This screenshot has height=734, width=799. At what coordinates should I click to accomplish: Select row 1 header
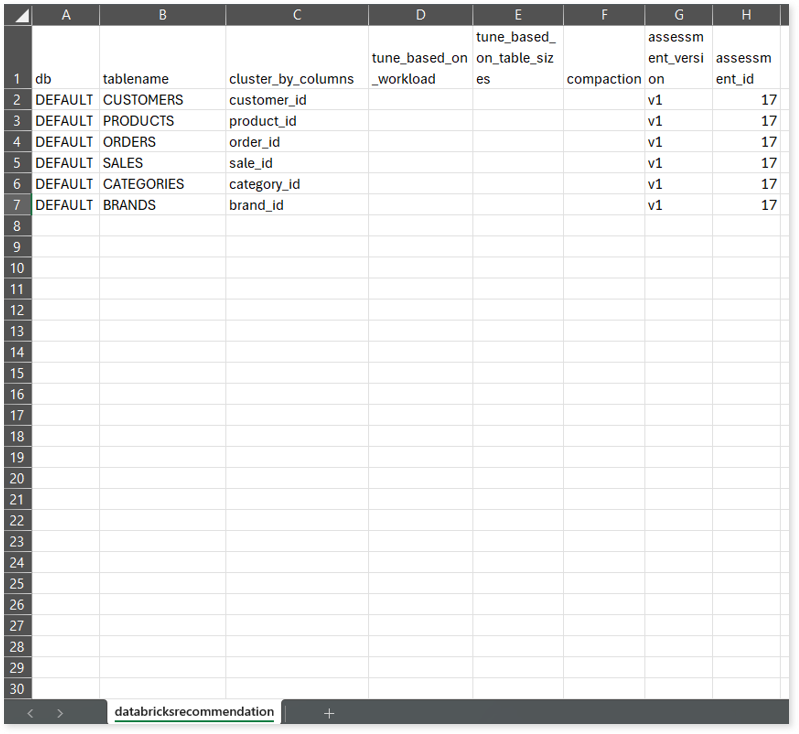pos(18,57)
